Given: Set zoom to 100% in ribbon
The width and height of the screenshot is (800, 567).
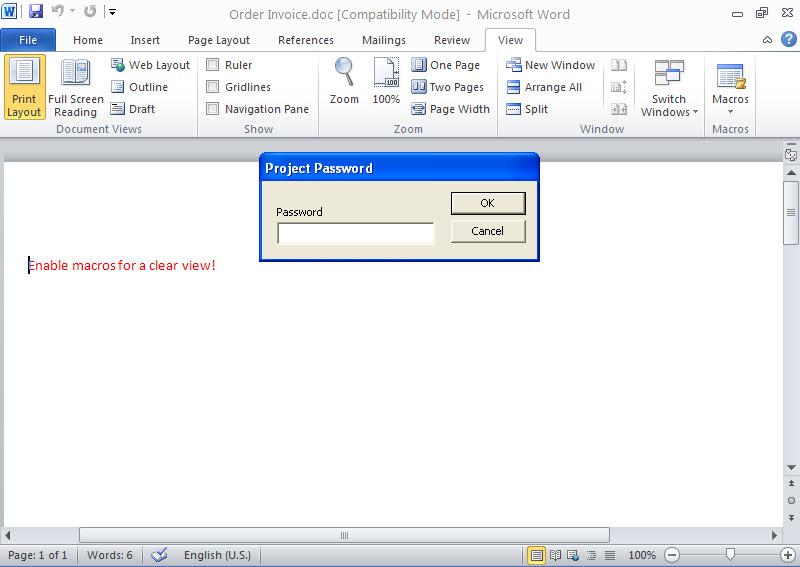Looking at the screenshot, I should point(386,81).
